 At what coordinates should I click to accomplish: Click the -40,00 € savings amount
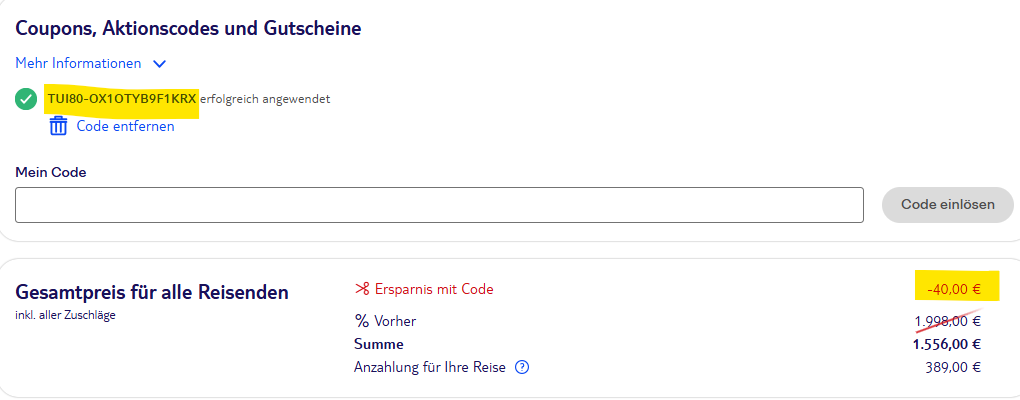click(x=954, y=289)
